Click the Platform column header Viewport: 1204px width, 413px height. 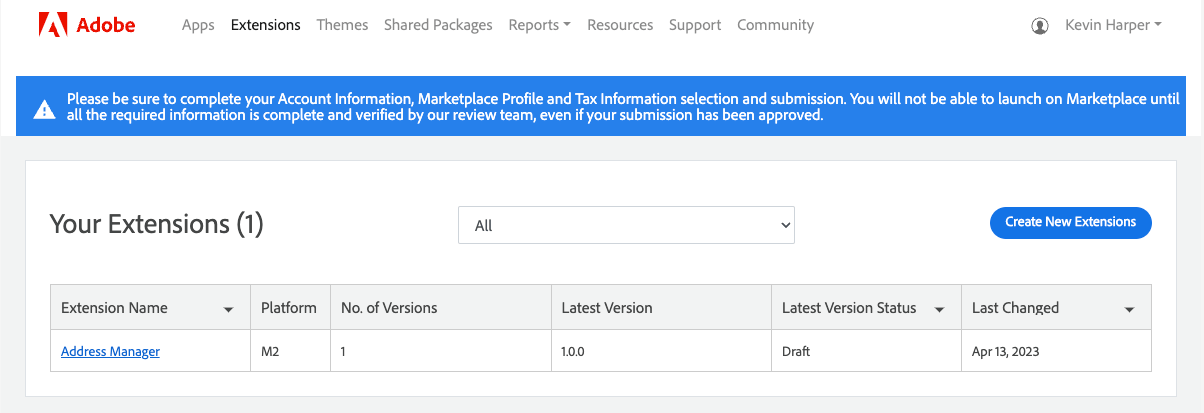click(289, 308)
